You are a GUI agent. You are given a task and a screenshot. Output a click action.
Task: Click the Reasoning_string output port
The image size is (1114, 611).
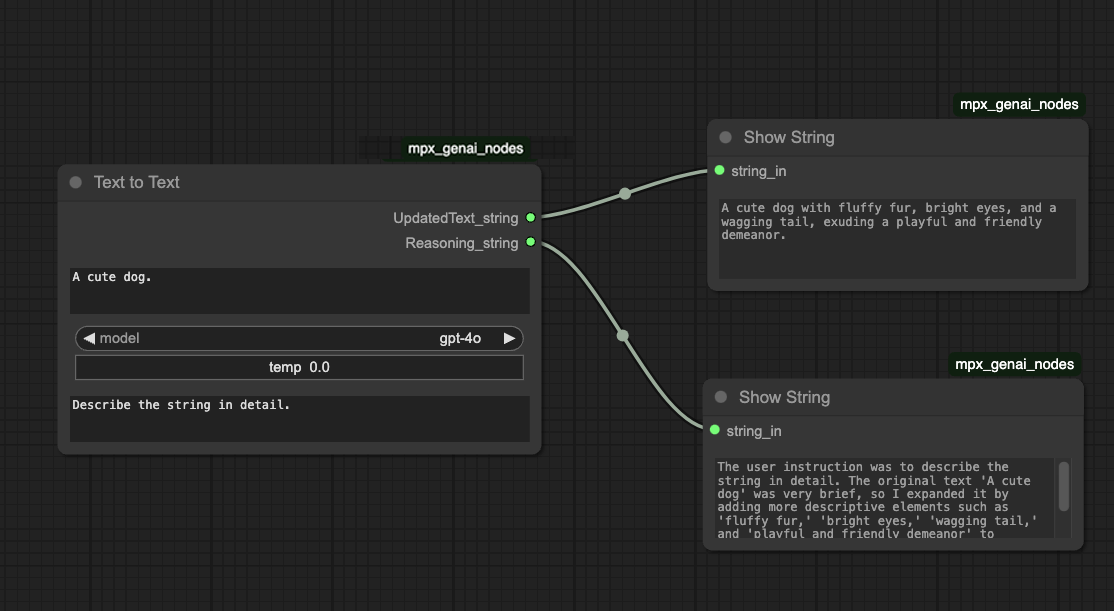531,242
